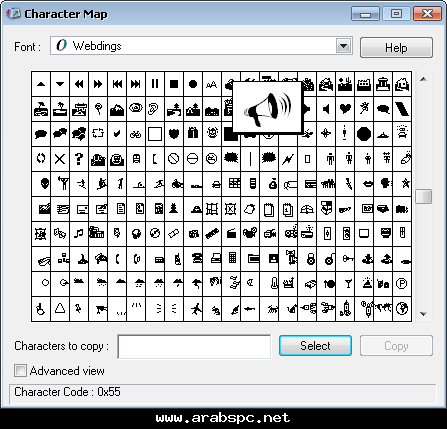Click the Characters to copy field
447x429 pixels.
tap(194, 347)
